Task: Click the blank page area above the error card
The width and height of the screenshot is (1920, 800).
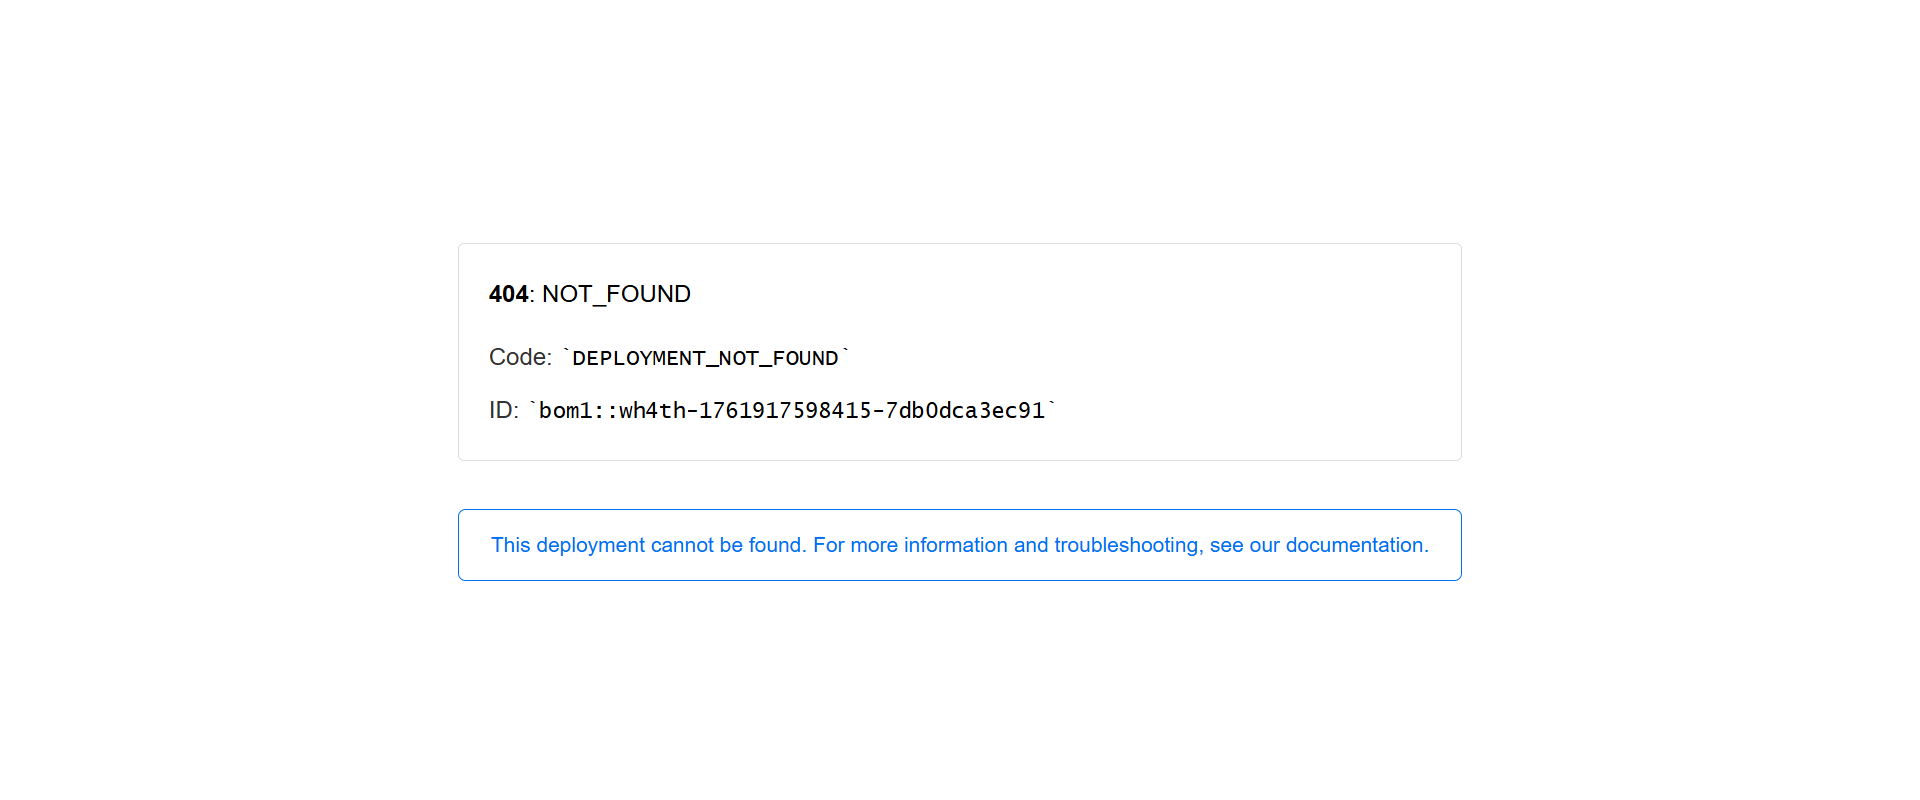Action: point(960,120)
